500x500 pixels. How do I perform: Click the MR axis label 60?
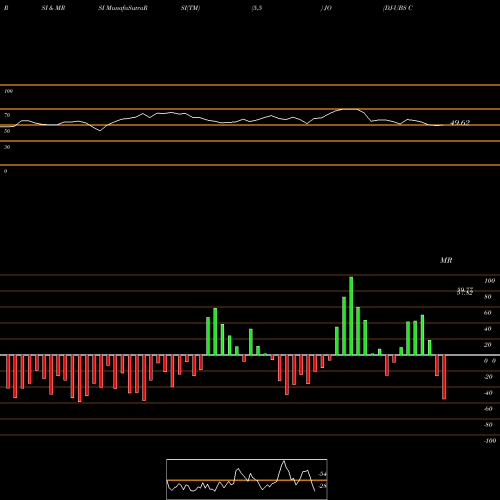[x=488, y=313]
